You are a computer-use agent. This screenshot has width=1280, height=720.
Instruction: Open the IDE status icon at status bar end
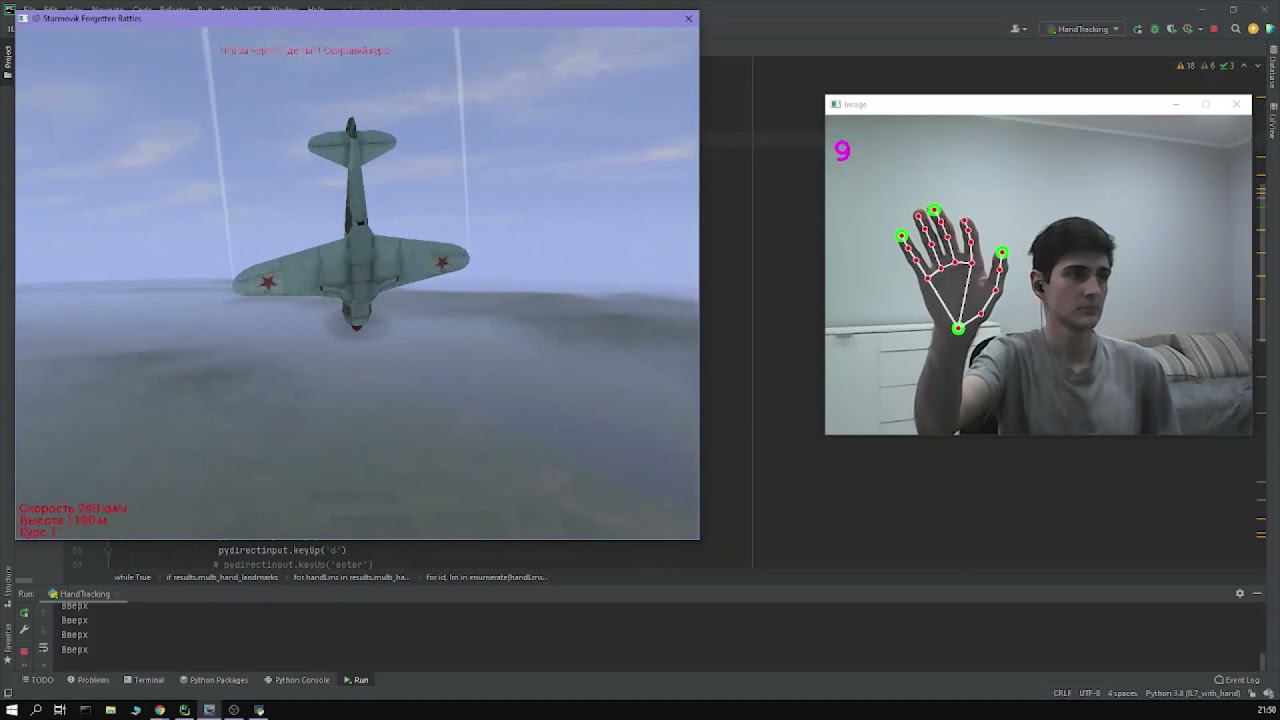point(1269,693)
